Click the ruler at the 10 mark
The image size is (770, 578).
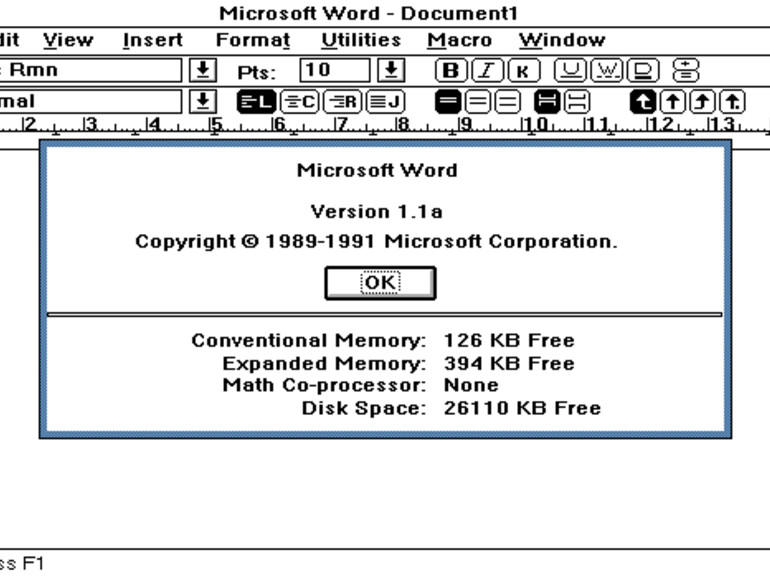[534, 125]
